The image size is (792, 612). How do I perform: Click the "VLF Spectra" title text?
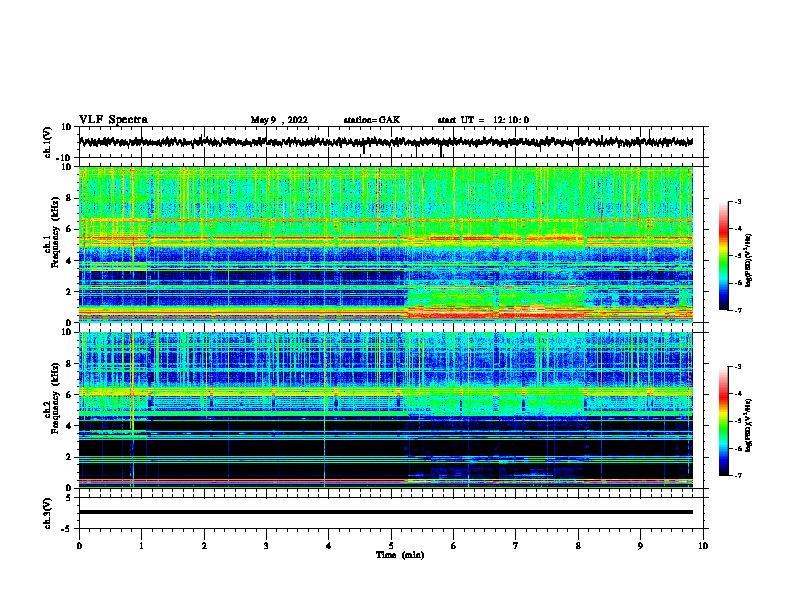[x=113, y=120]
